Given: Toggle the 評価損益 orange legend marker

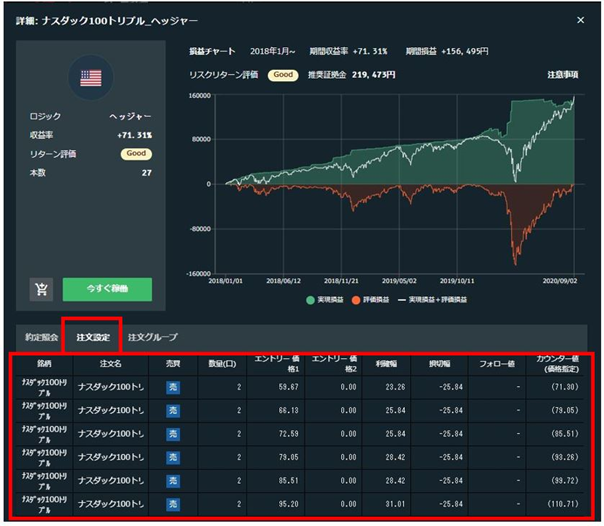Looking at the screenshot, I should 356,300.
